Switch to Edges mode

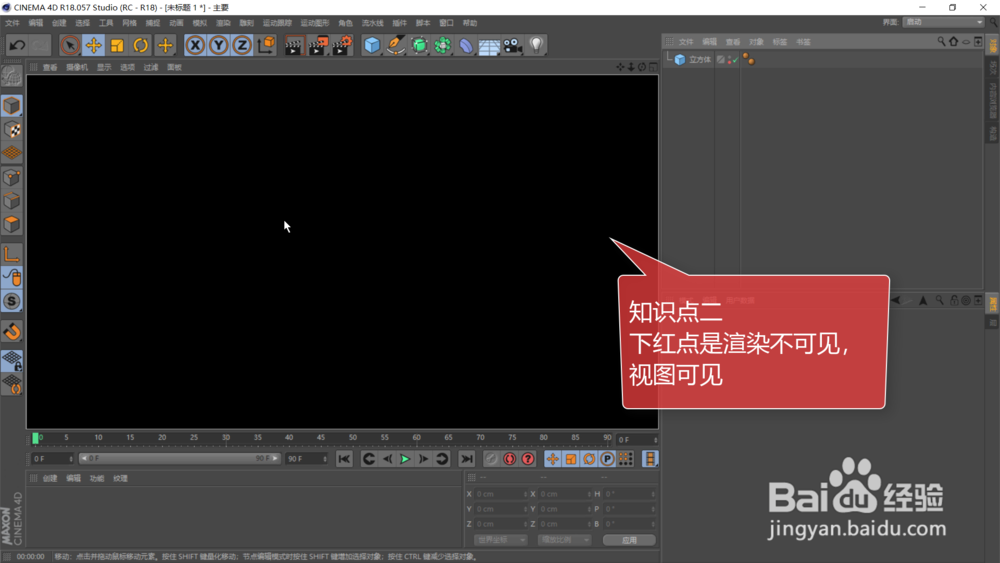click(11, 201)
